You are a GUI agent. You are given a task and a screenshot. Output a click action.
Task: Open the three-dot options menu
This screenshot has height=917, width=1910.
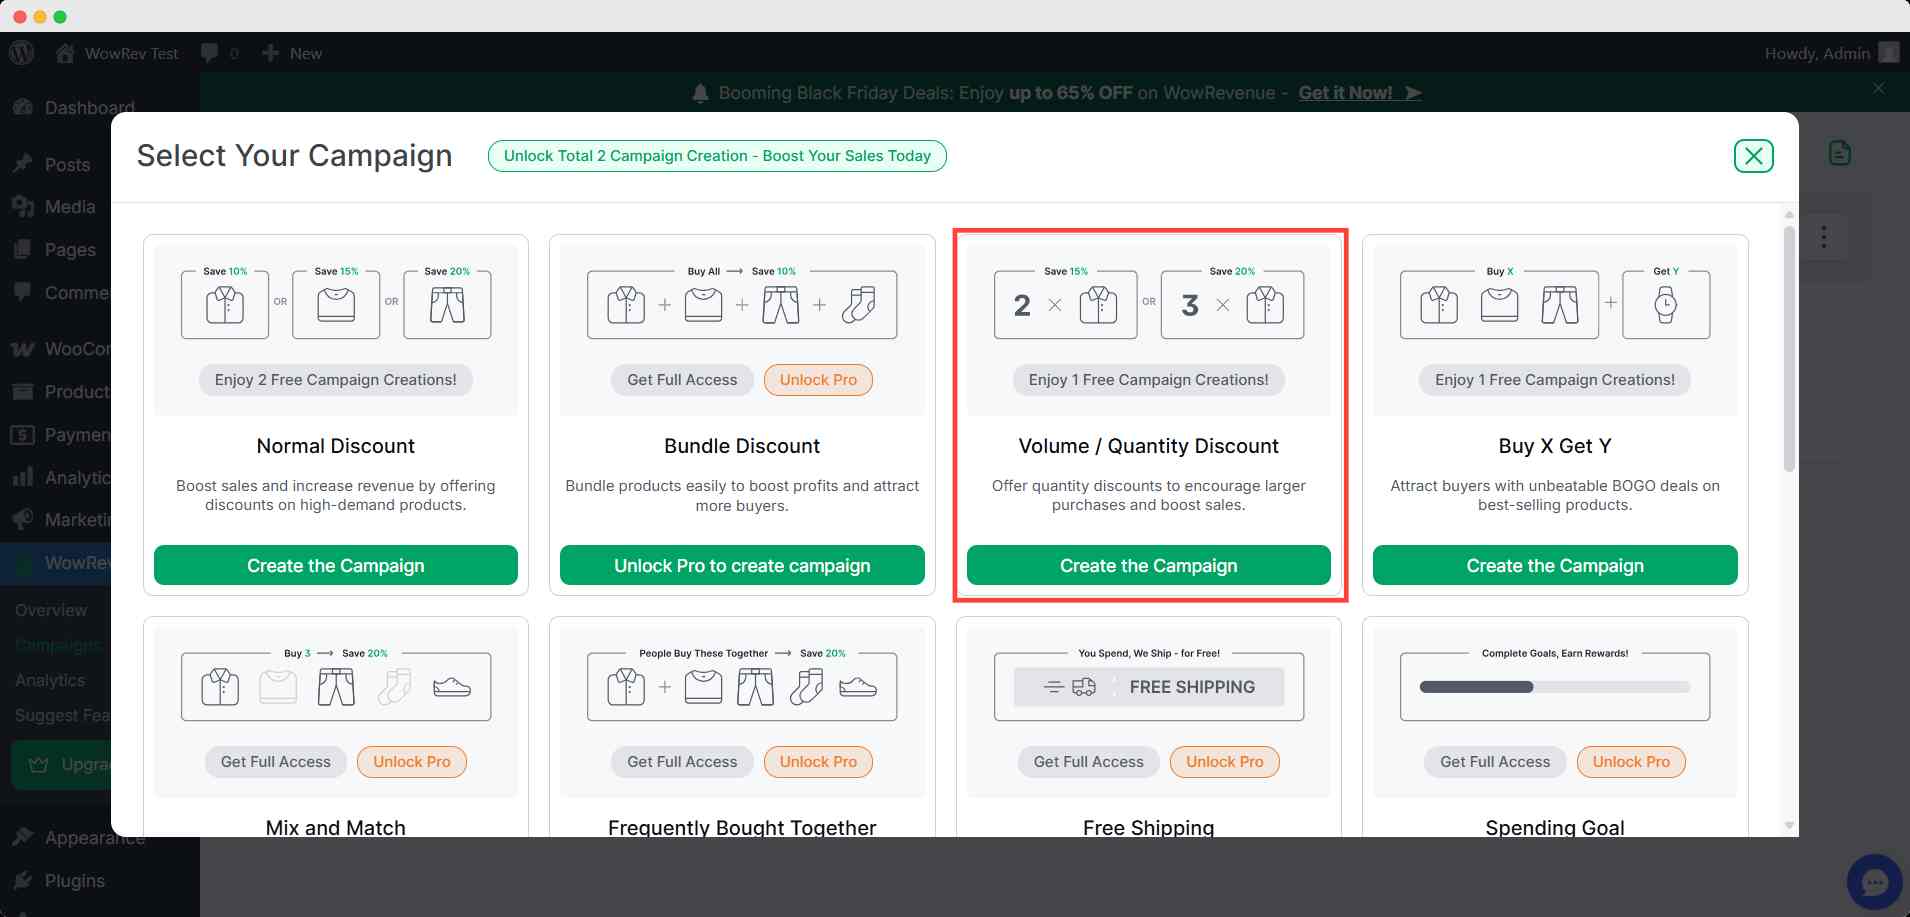coord(1824,237)
